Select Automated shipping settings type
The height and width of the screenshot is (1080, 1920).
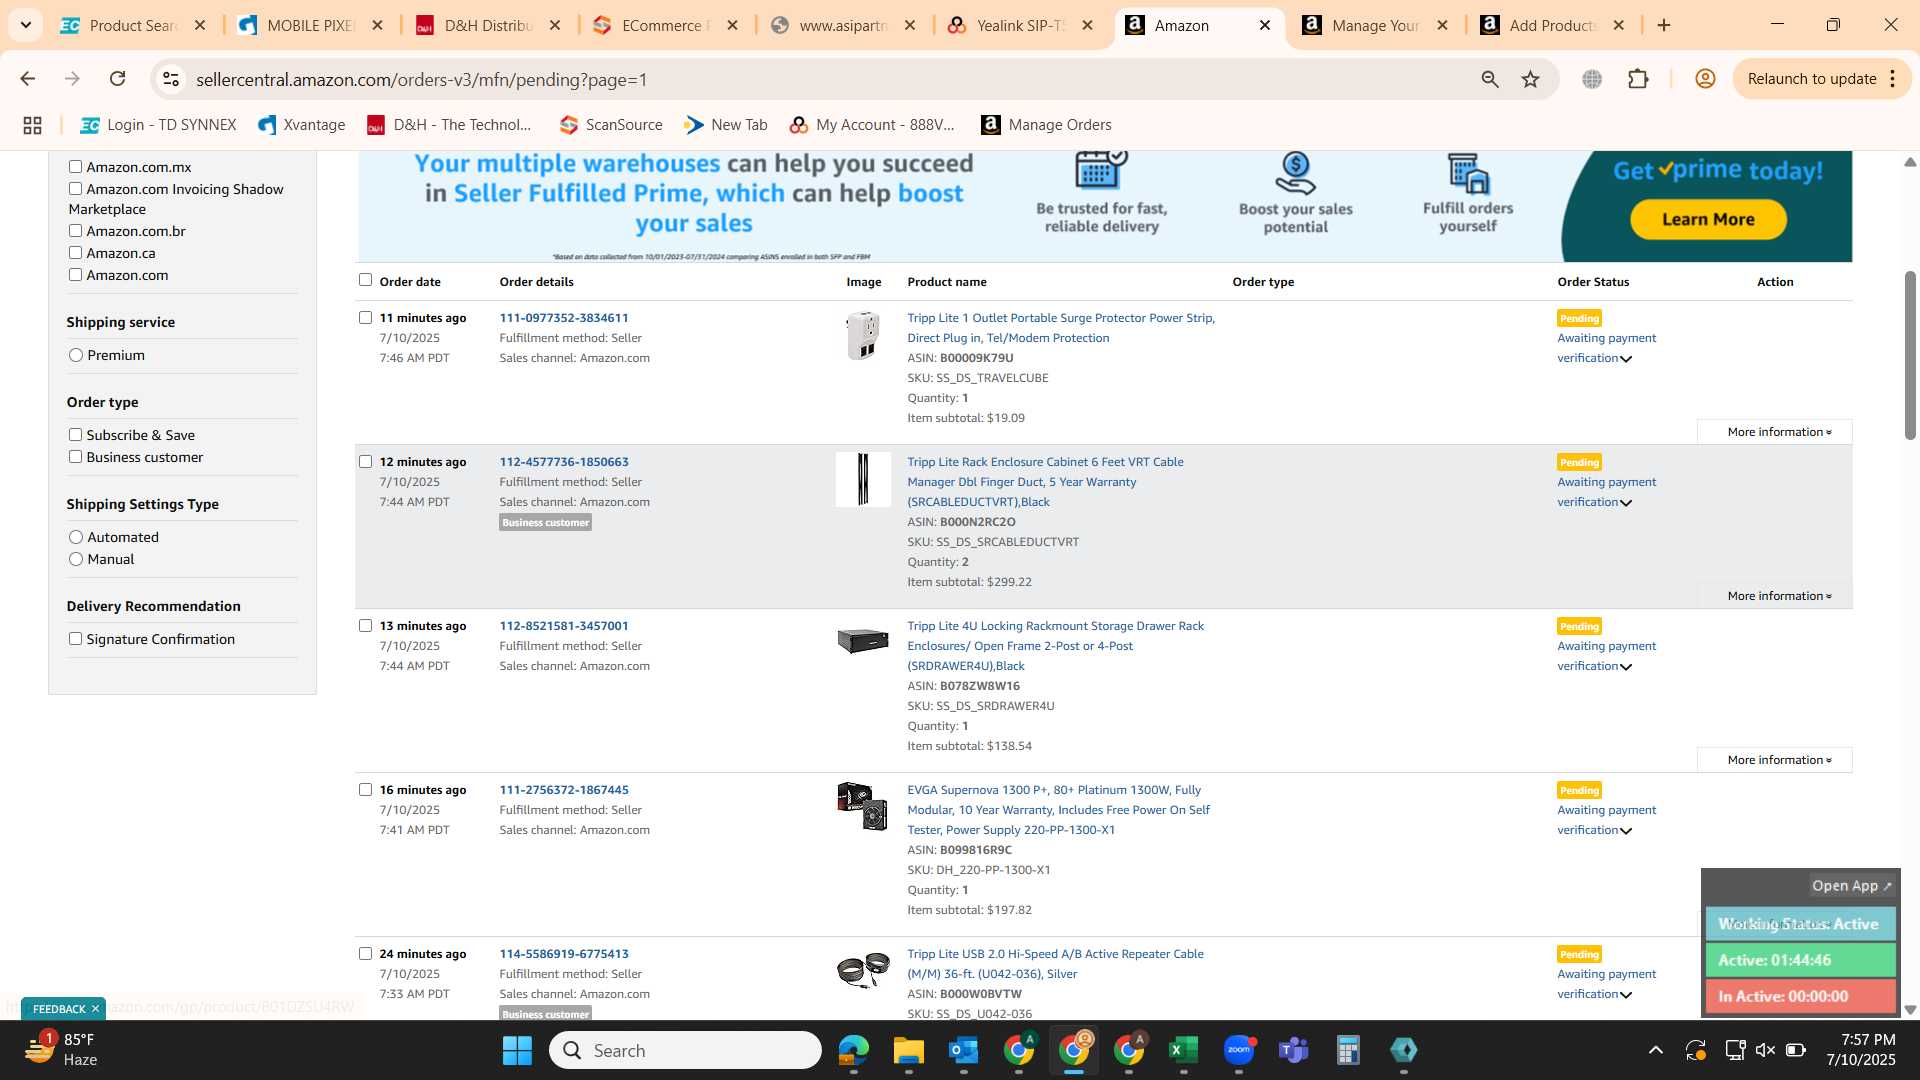click(76, 537)
